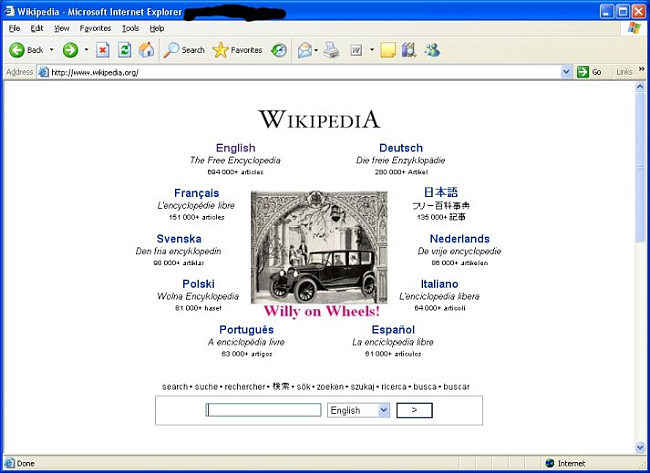Click the WIKIPEDIA logo heading
Screen dimensions: 650x473
319,119
